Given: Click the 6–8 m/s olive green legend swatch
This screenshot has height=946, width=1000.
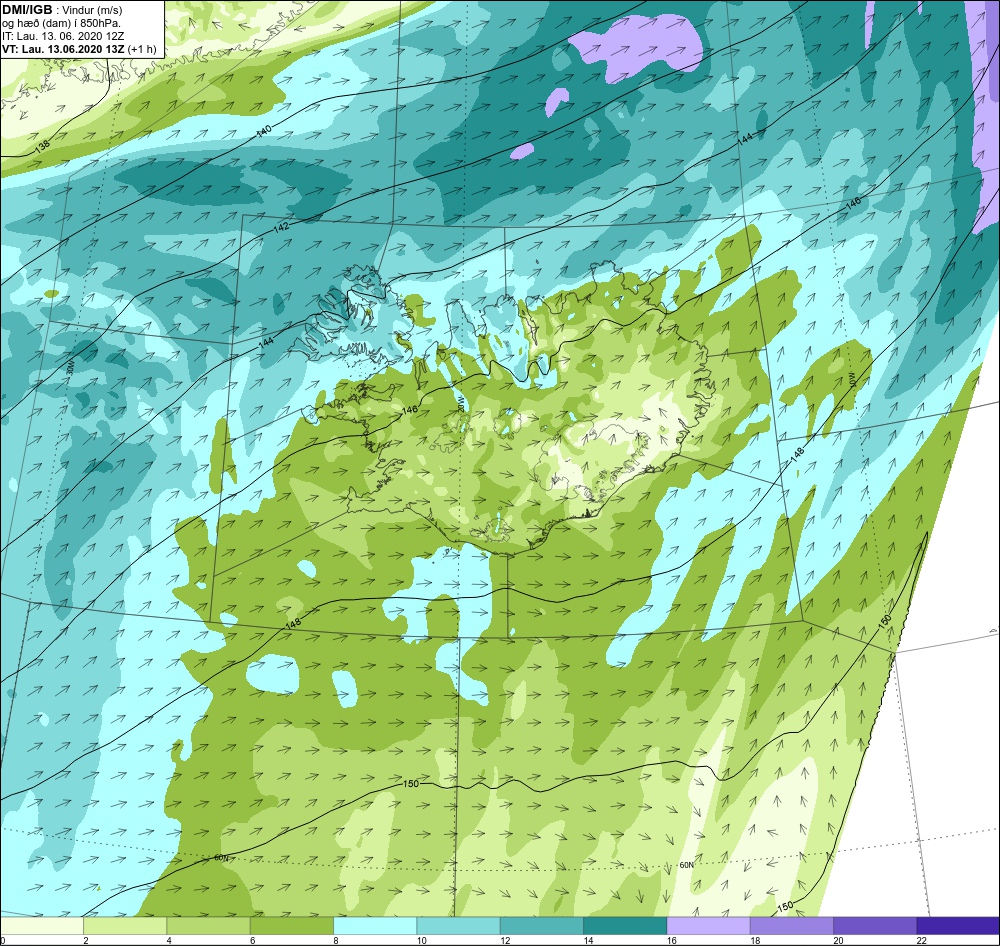Looking at the screenshot, I should pos(291,925).
